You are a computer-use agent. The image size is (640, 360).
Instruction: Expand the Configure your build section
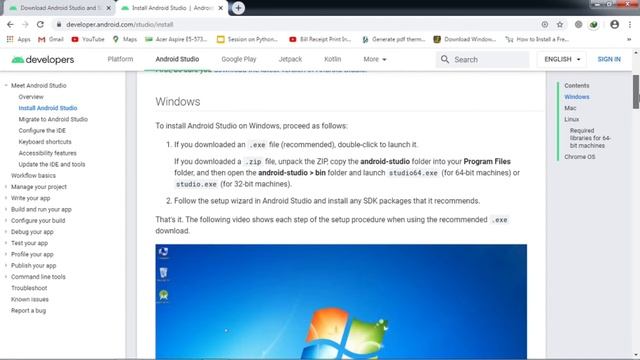(x=6, y=220)
